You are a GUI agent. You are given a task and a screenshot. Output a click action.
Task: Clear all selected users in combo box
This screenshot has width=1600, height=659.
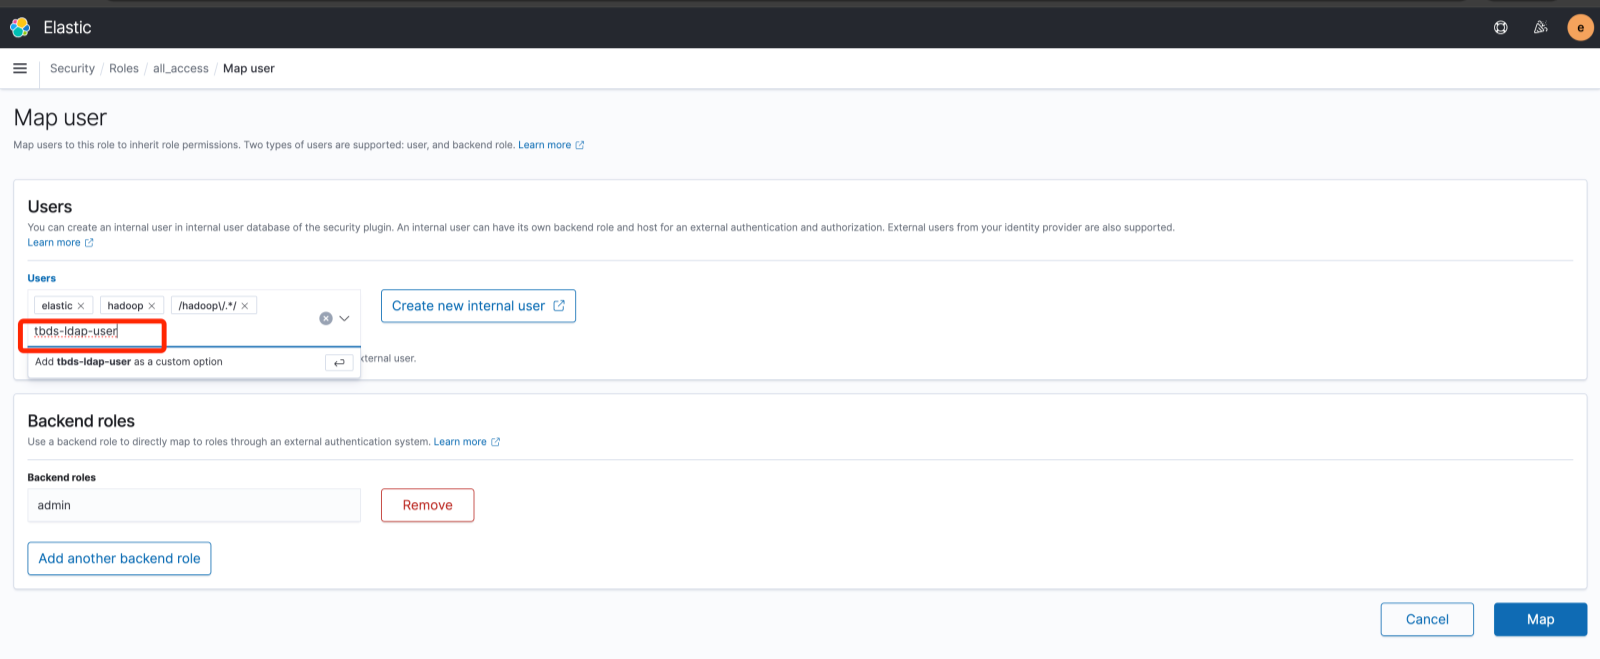(325, 318)
